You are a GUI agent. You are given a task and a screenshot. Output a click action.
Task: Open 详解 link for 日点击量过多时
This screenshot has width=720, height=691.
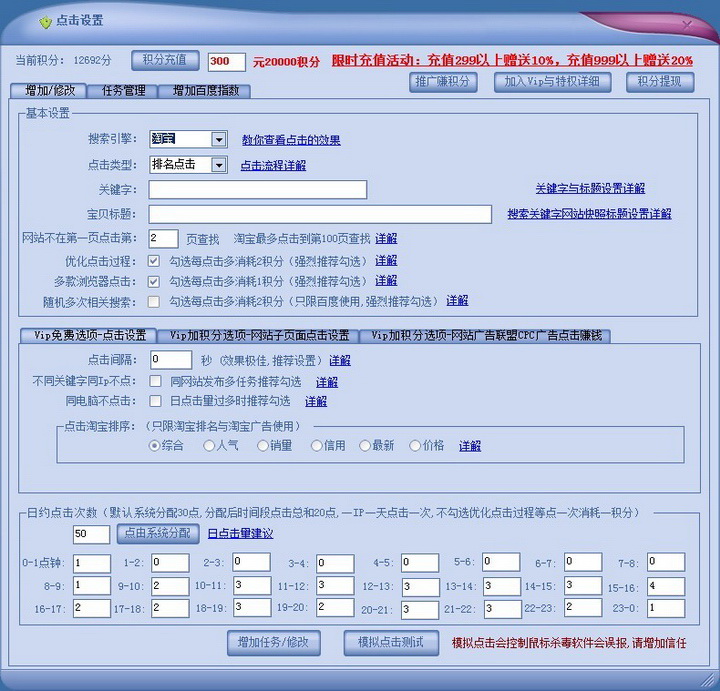(x=316, y=402)
